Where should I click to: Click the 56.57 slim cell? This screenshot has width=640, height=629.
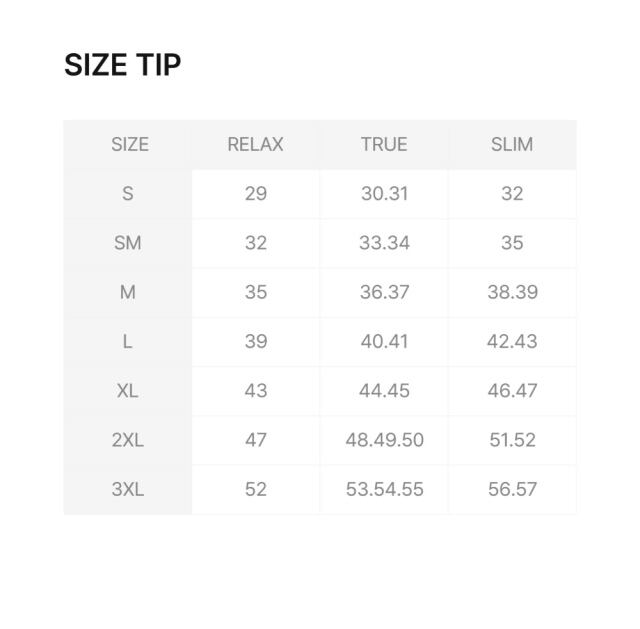point(512,489)
